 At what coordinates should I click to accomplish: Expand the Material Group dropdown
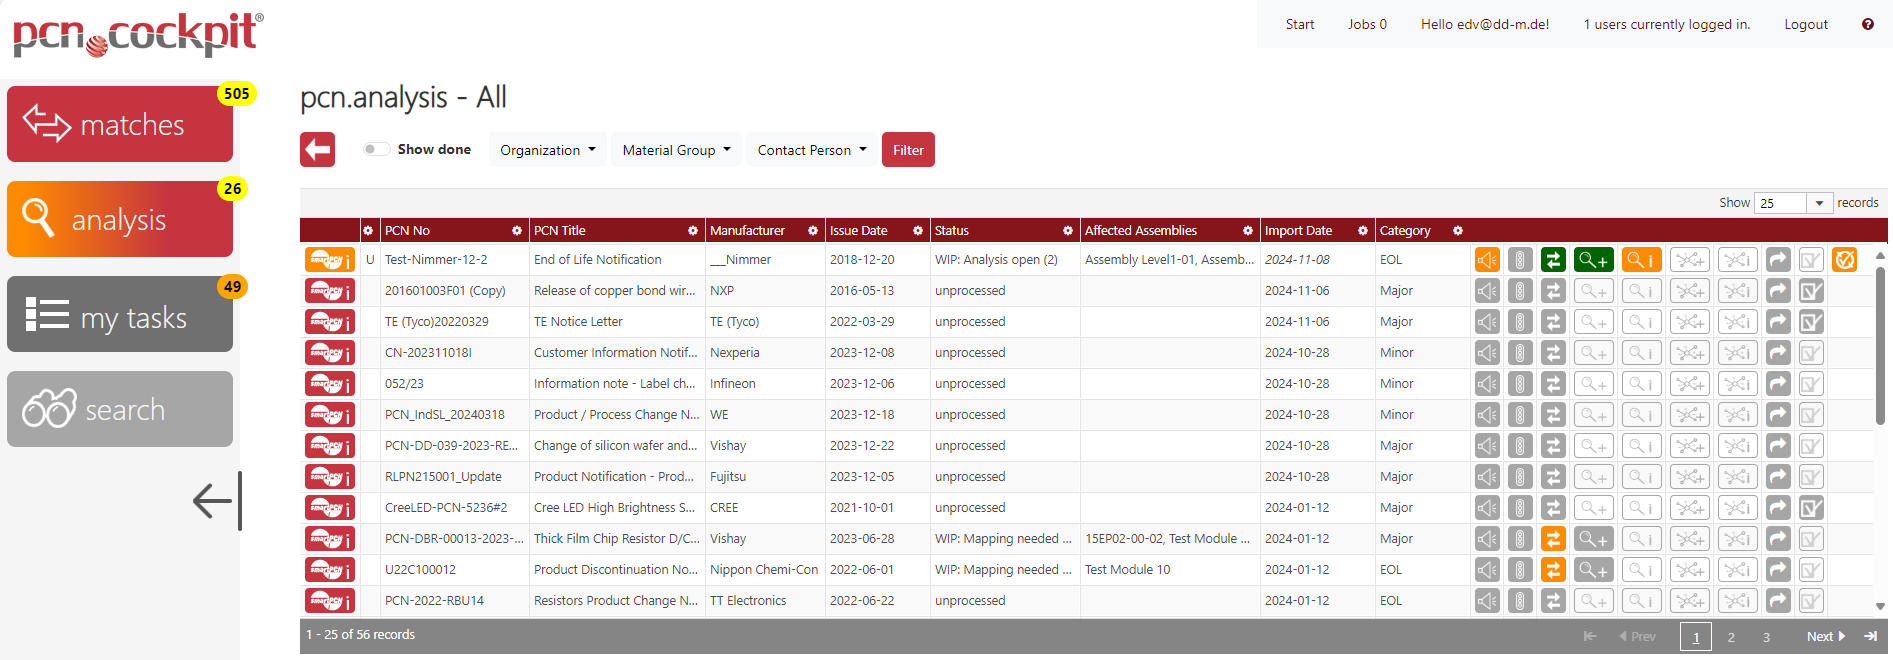[676, 150]
